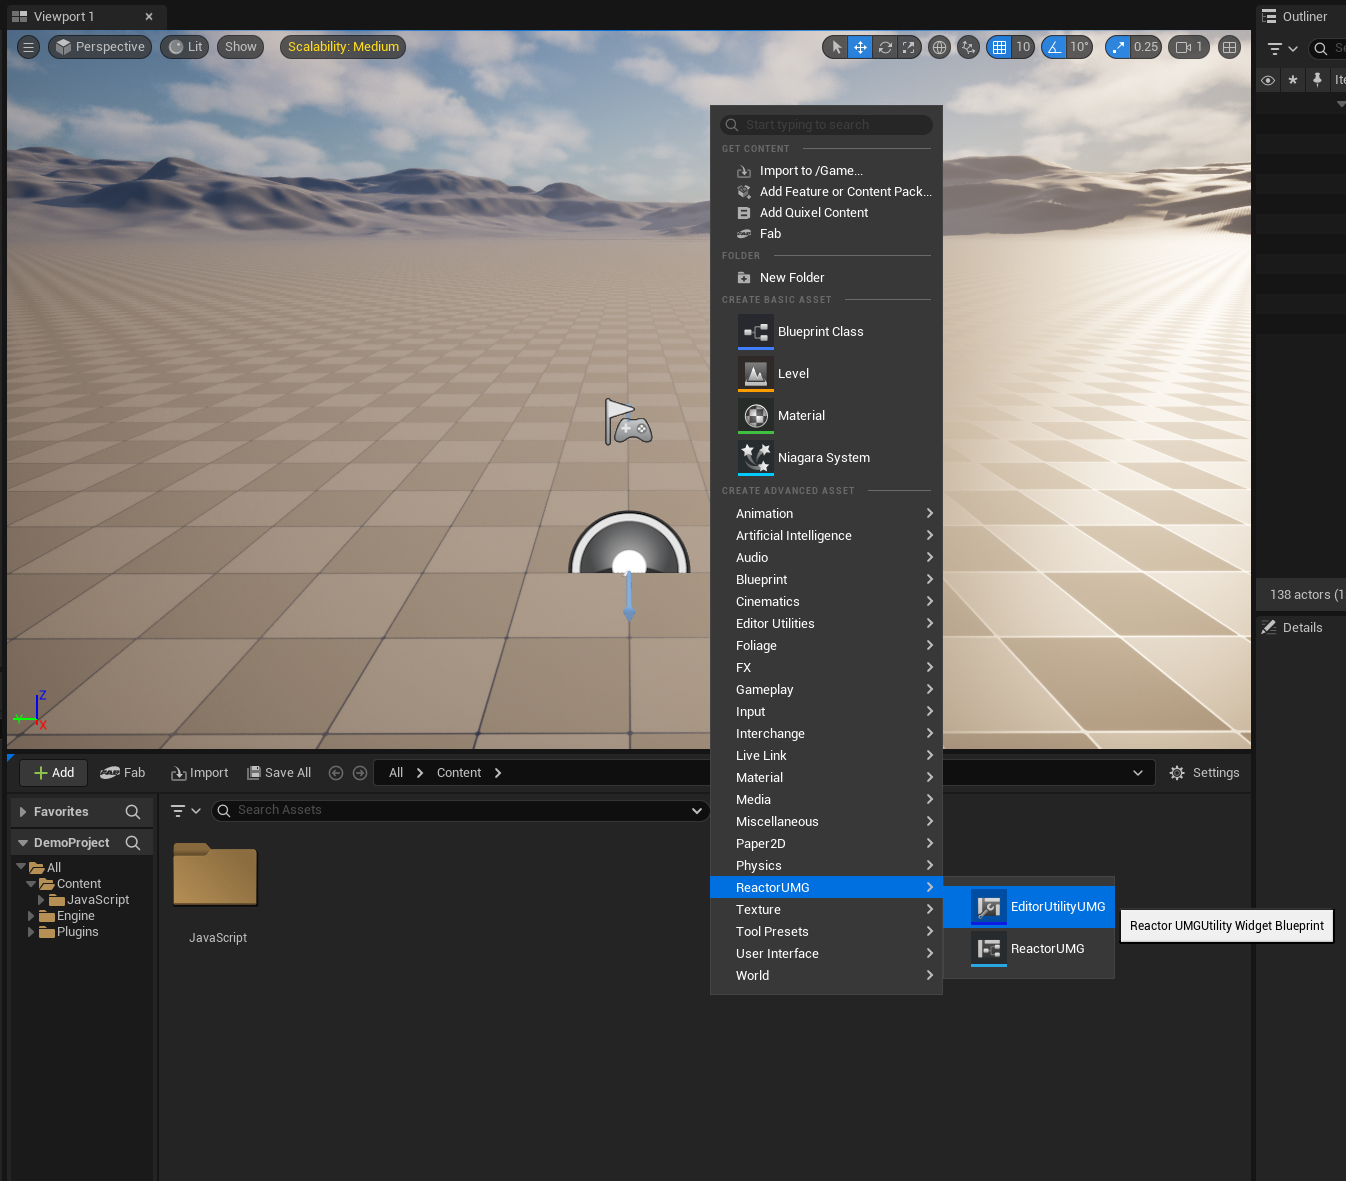The height and width of the screenshot is (1181, 1346).
Task: Toggle grid location snapping
Action: click(999, 47)
